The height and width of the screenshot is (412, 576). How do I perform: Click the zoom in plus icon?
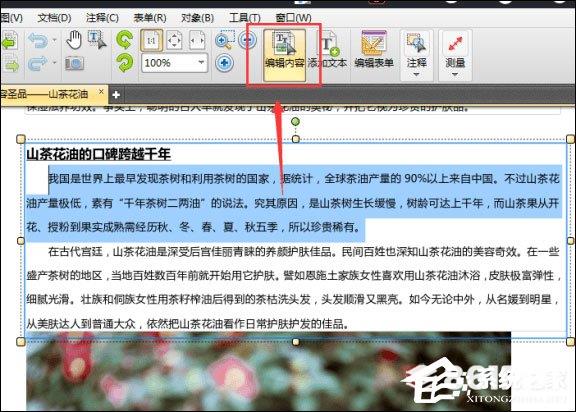(224, 63)
